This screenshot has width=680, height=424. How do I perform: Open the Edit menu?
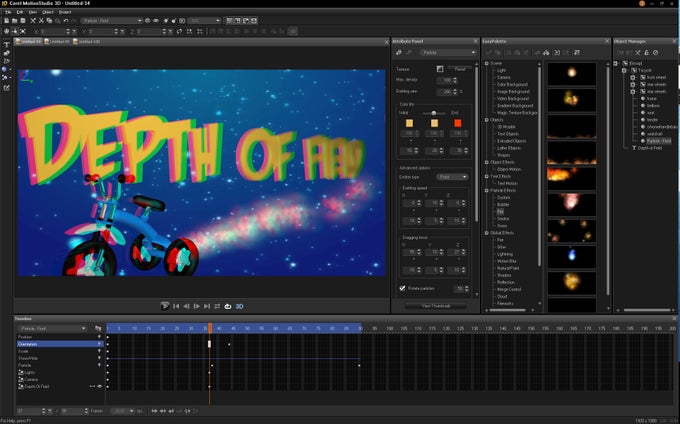[x=20, y=11]
